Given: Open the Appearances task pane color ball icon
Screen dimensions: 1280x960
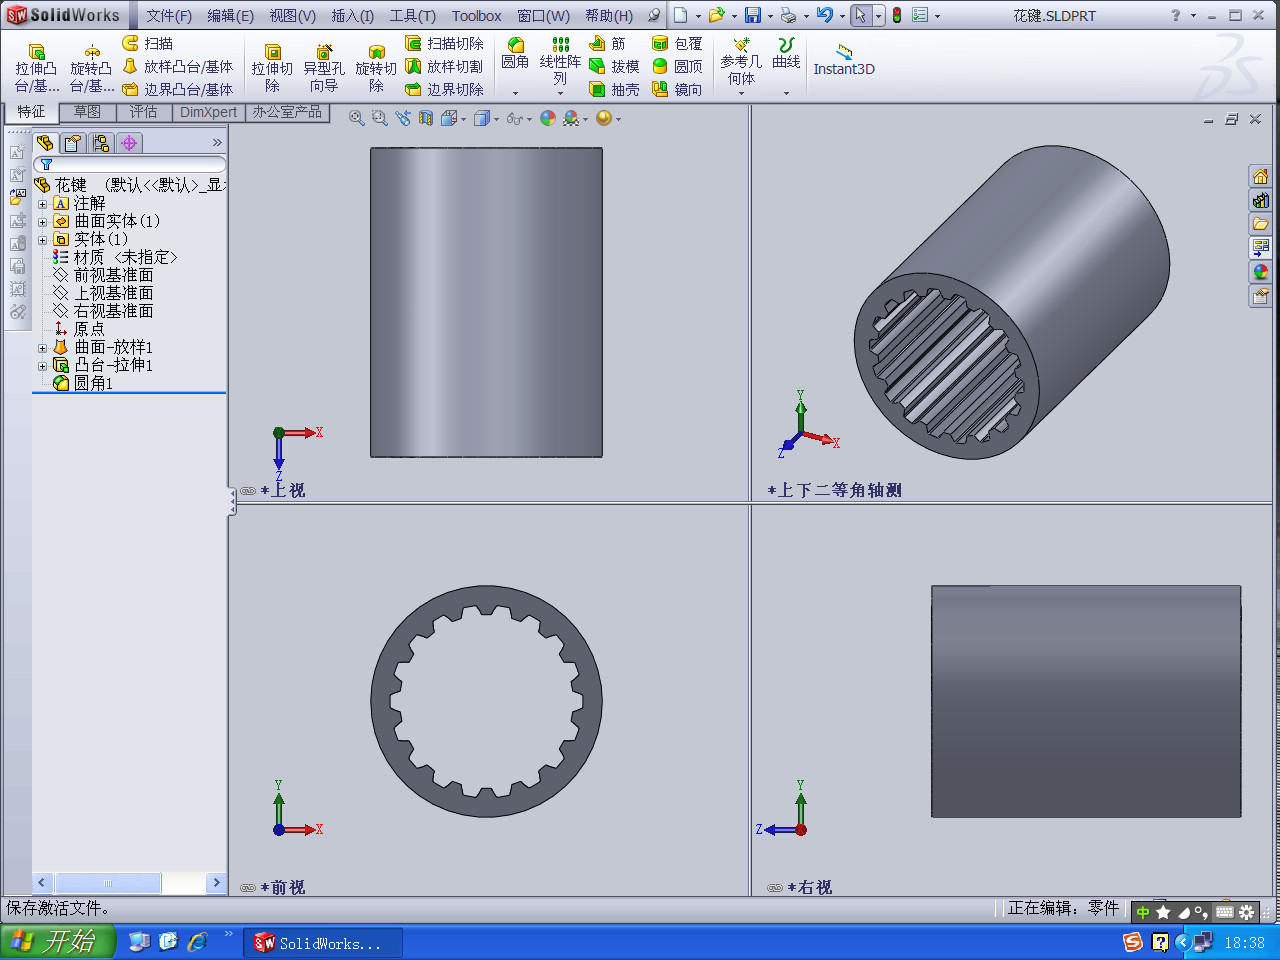Looking at the screenshot, I should click(x=1260, y=272).
